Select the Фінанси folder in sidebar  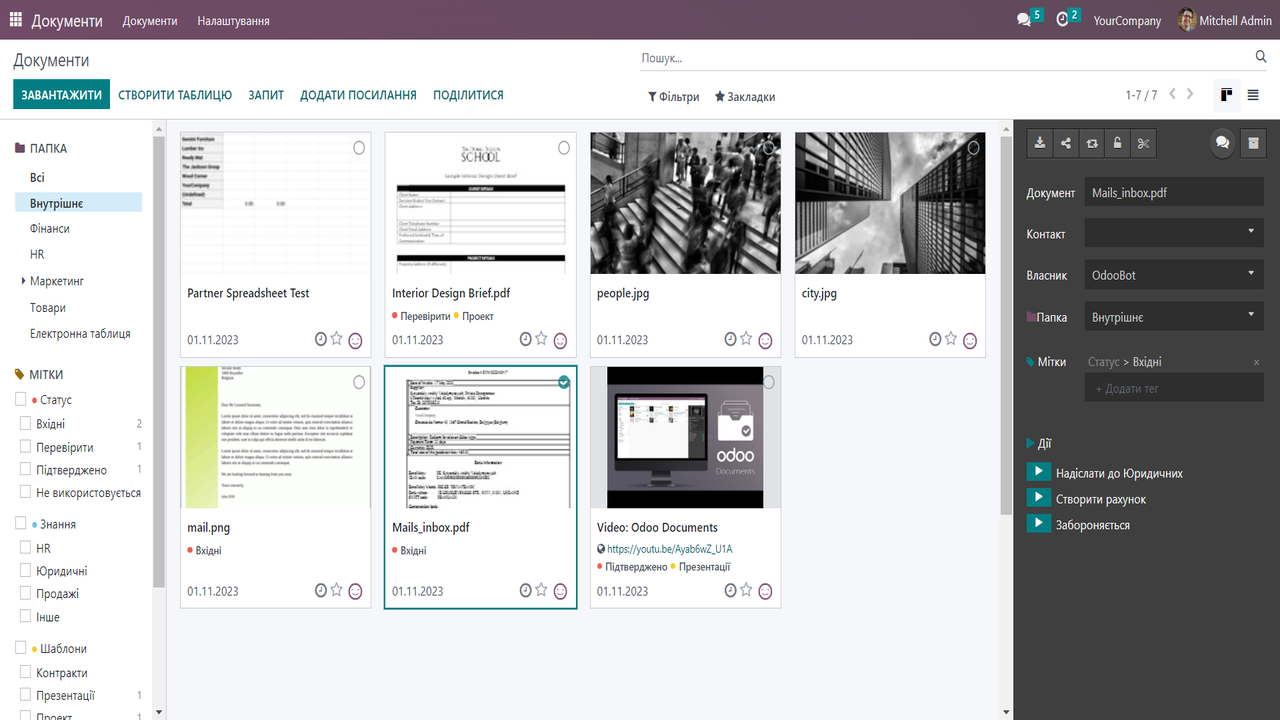[50, 229]
